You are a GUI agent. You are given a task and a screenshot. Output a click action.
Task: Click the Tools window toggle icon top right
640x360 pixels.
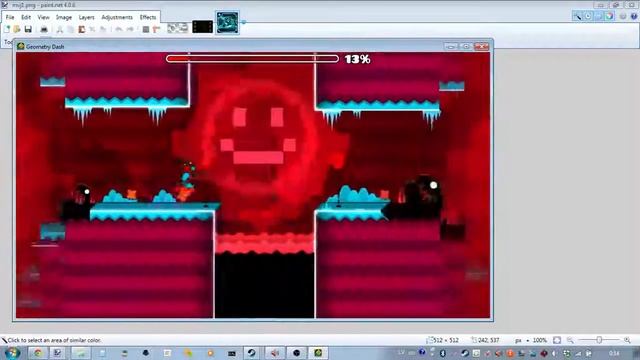click(x=577, y=16)
